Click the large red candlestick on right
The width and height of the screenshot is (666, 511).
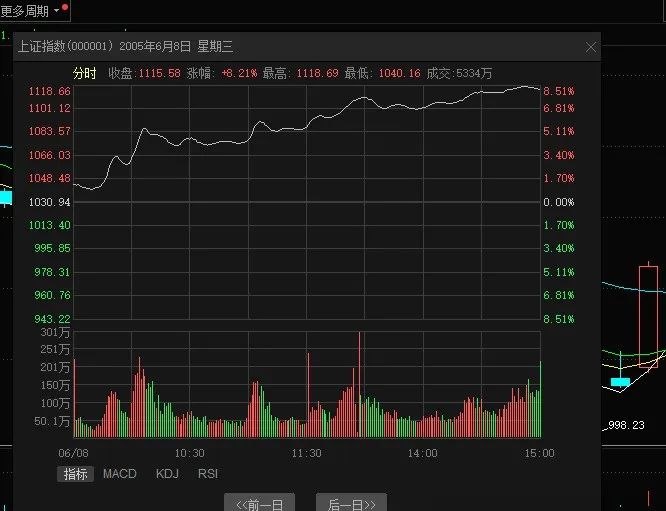click(x=649, y=316)
